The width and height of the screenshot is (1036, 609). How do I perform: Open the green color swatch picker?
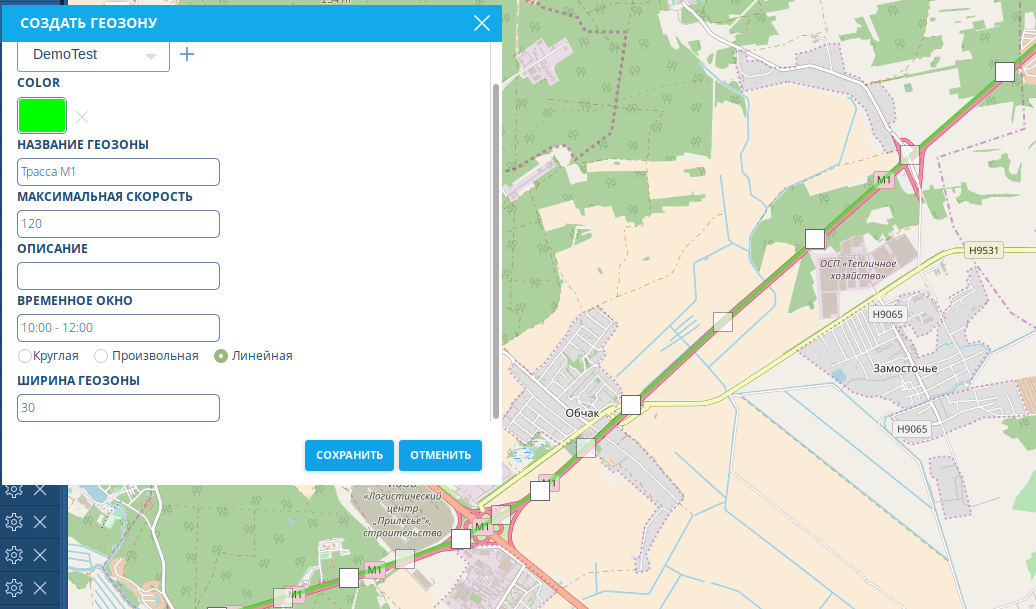tap(42, 116)
